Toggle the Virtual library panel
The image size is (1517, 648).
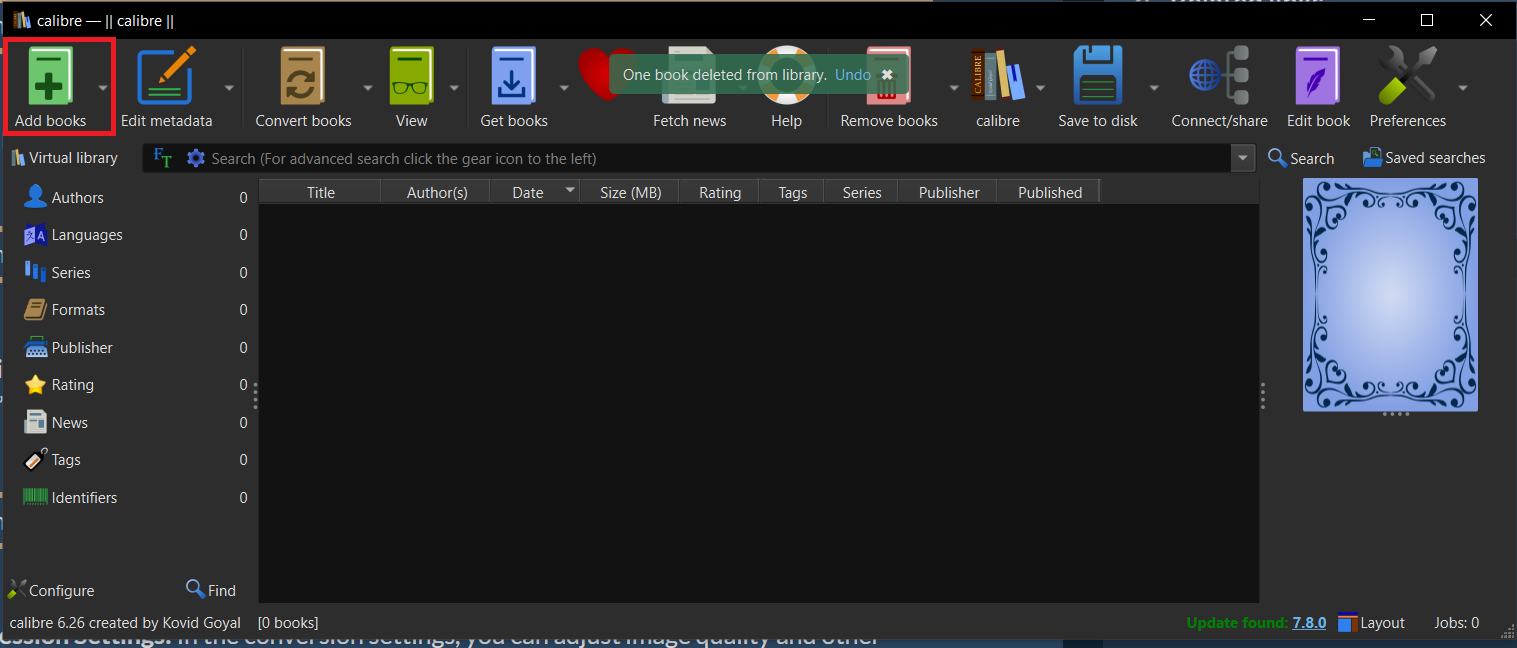tap(65, 157)
